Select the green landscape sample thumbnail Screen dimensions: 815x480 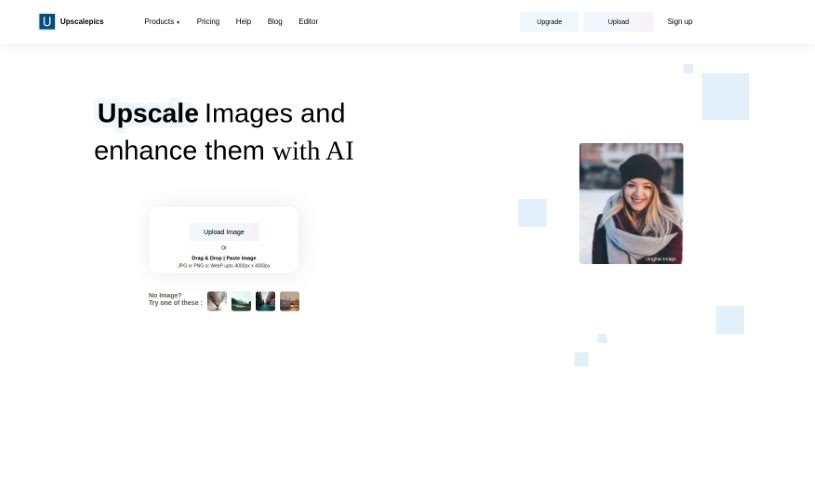pyautogui.click(x=241, y=301)
